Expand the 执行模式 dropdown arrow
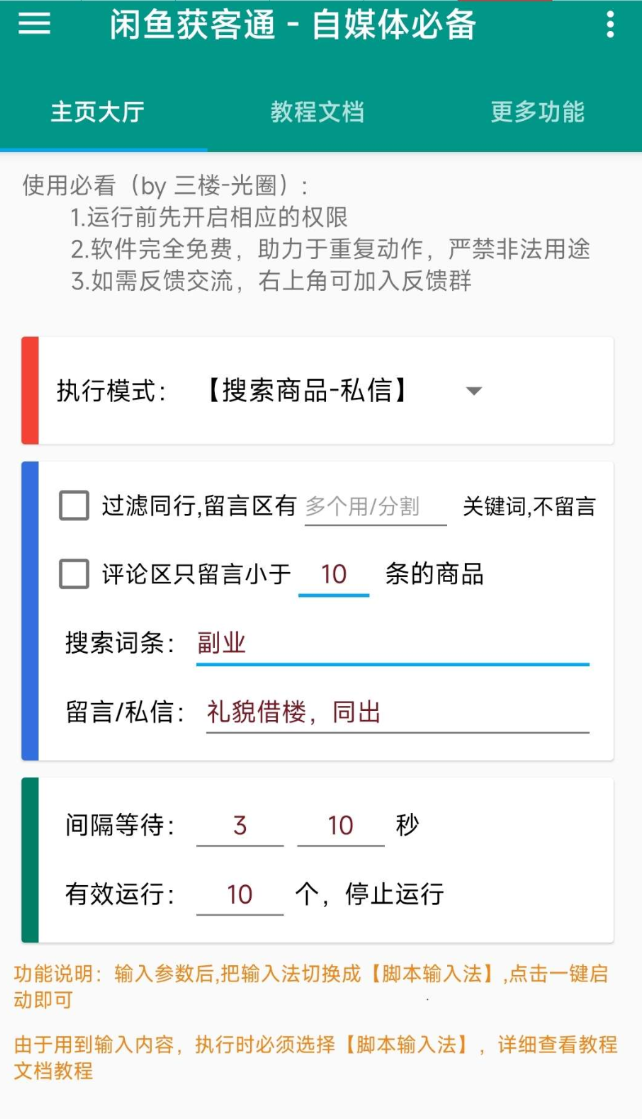This screenshot has height=1119, width=642. point(473,392)
